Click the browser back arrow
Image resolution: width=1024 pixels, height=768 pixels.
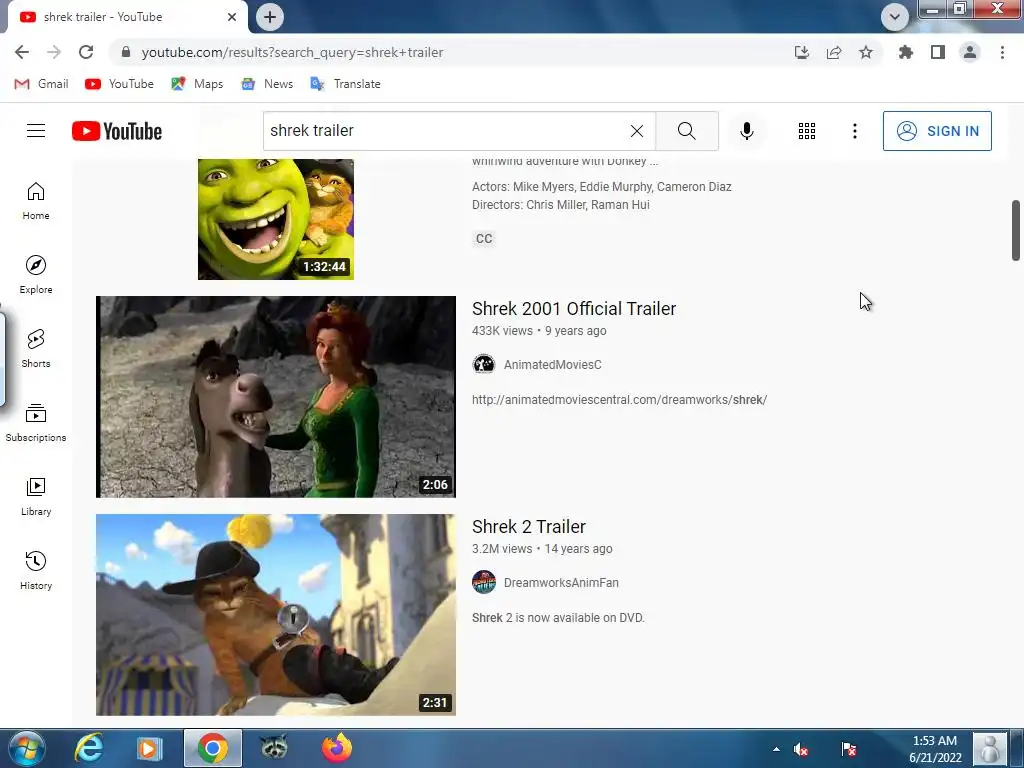point(22,52)
